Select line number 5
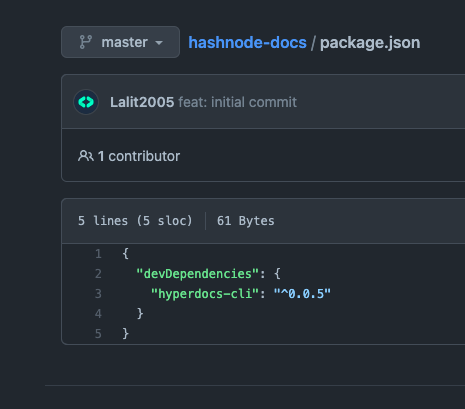The width and height of the screenshot is (465, 409). coord(98,334)
